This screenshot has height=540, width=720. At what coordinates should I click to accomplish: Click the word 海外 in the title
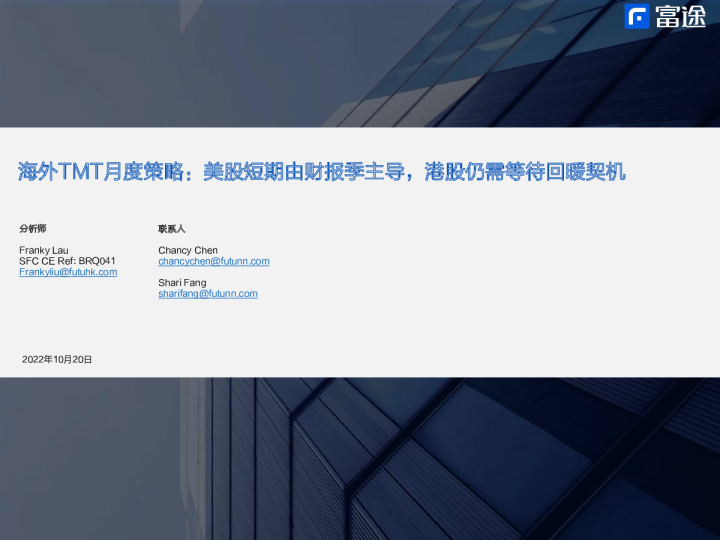pos(38,172)
